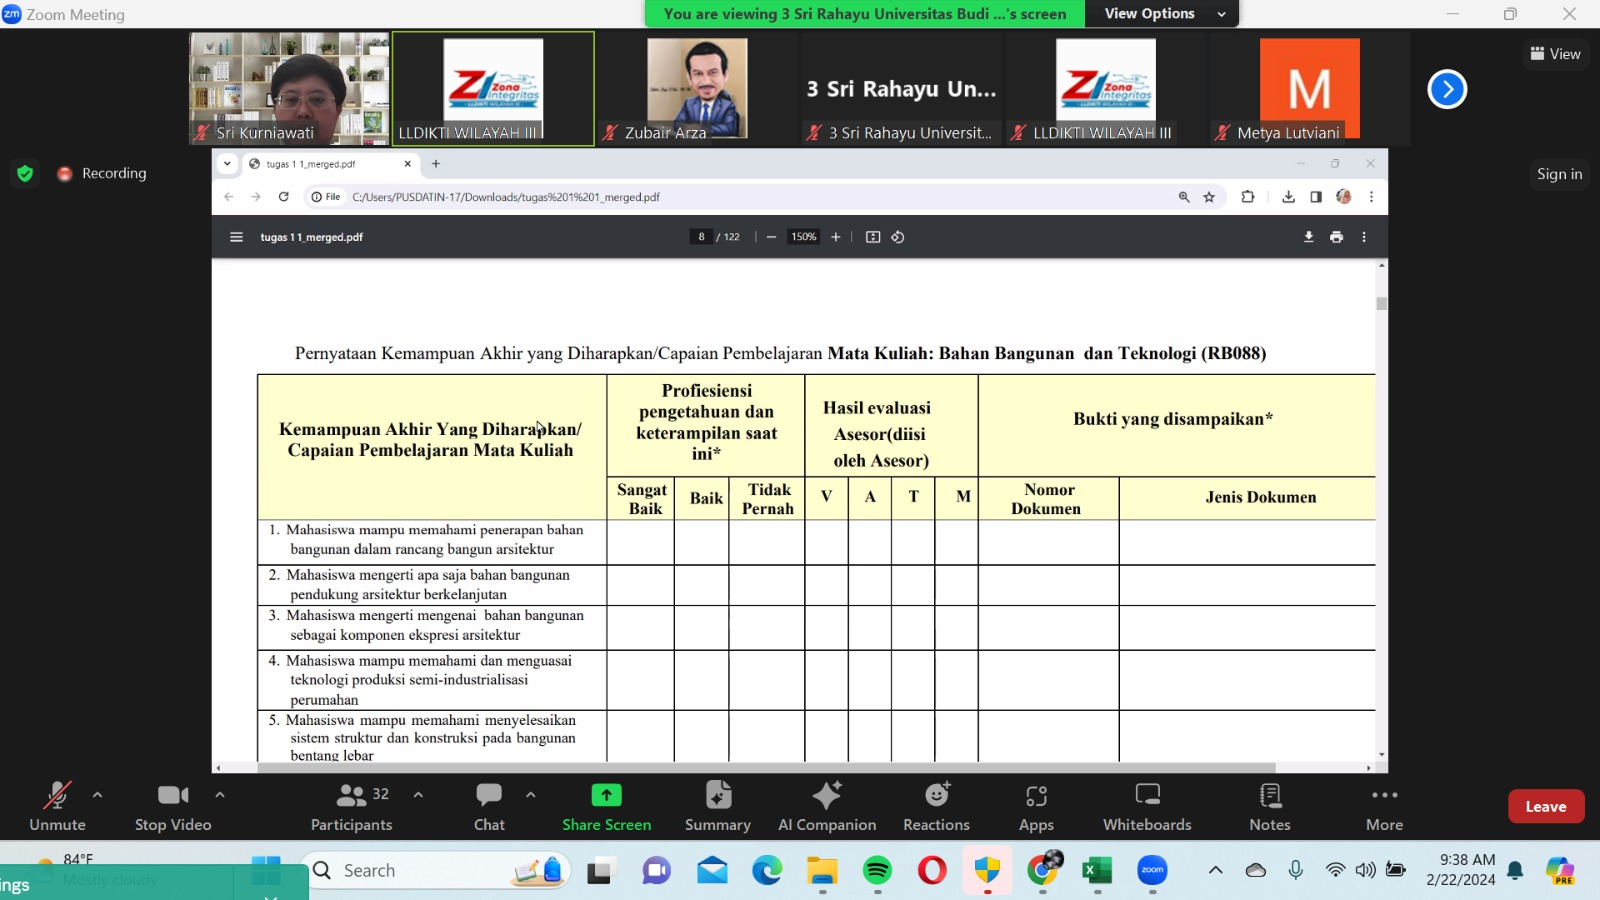Open PDF viewer more actions menu

click(x=1364, y=237)
